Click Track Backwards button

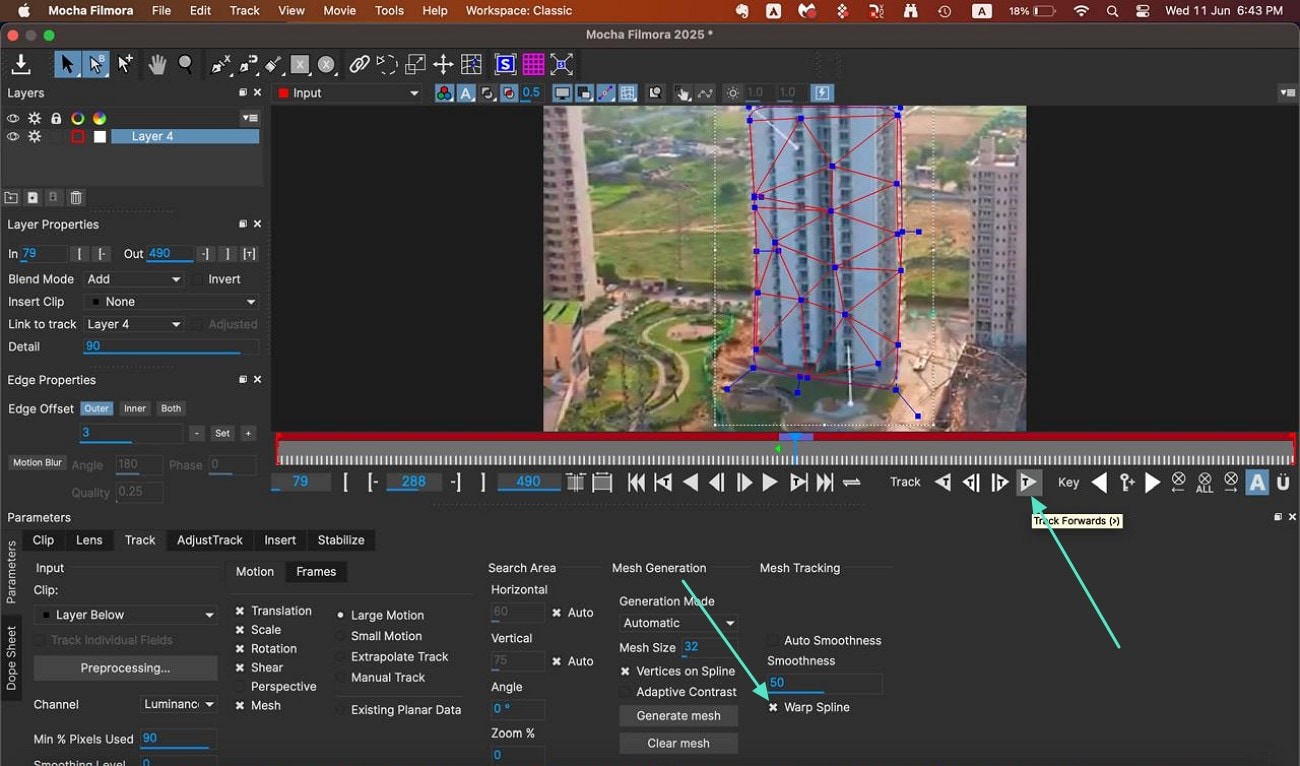point(943,483)
